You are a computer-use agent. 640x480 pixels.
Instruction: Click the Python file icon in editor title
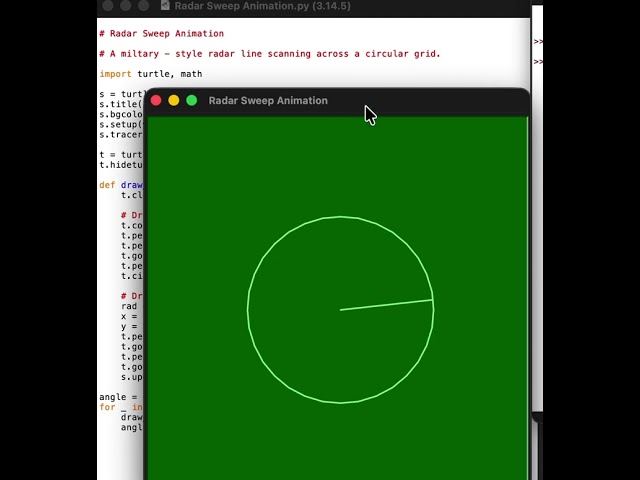tap(165, 5)
